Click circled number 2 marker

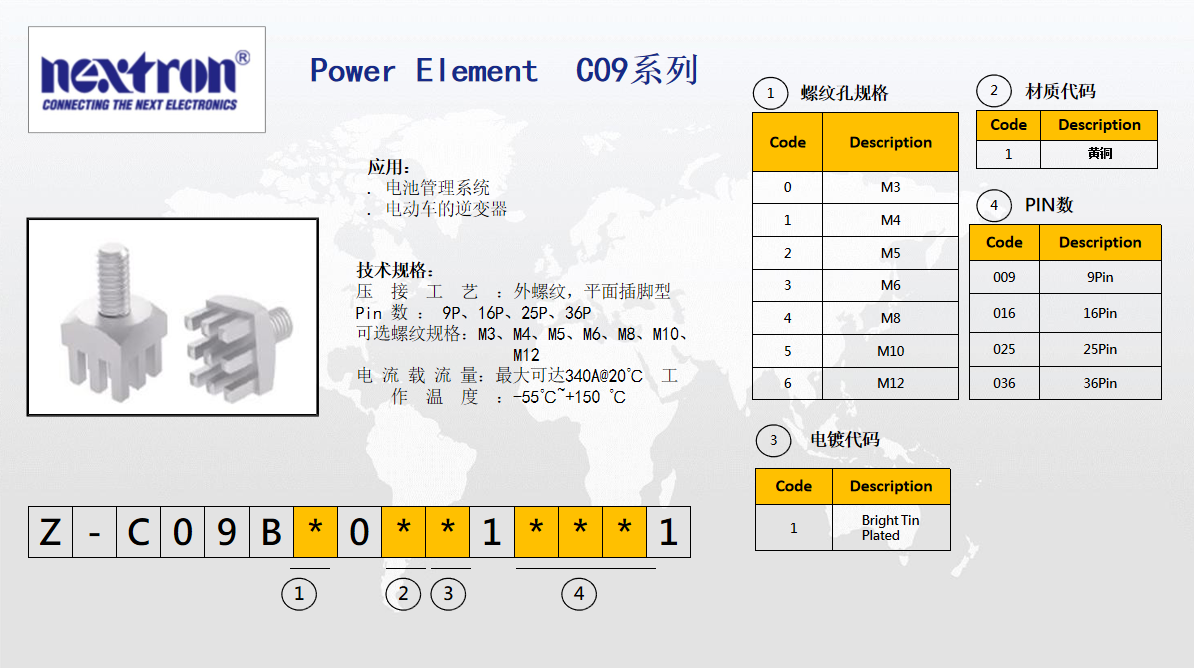click(403, 593)
